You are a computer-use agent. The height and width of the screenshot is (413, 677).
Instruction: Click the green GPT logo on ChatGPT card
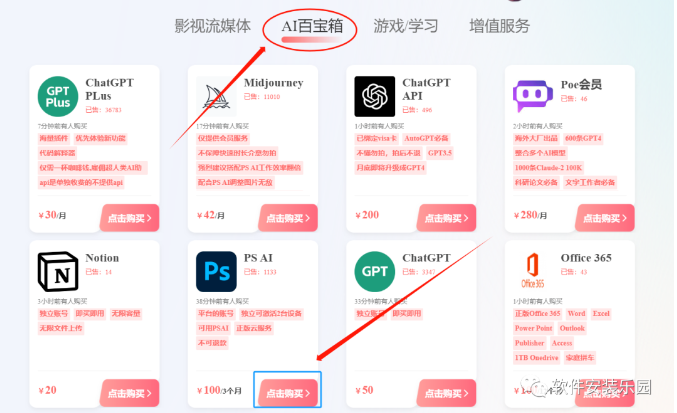(375, 272)
